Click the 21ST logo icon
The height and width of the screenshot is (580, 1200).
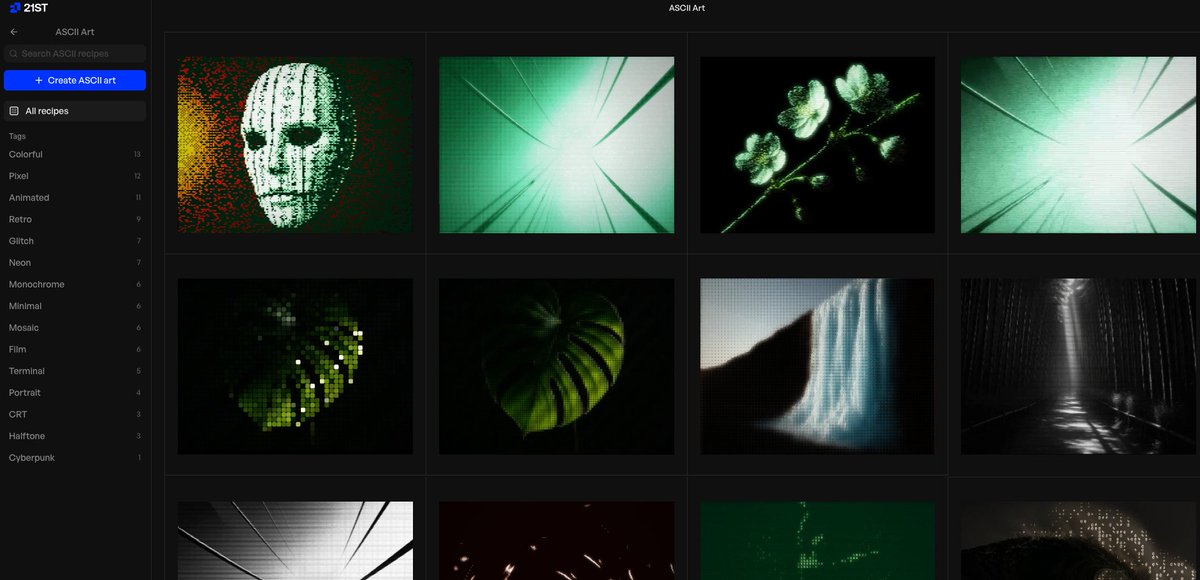(14, 8)
